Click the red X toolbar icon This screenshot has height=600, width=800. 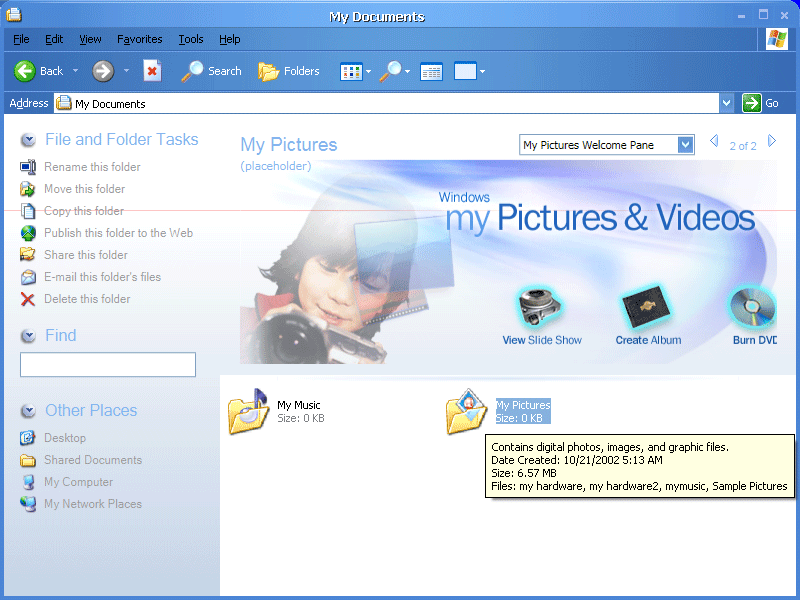[x=152, y=71]
